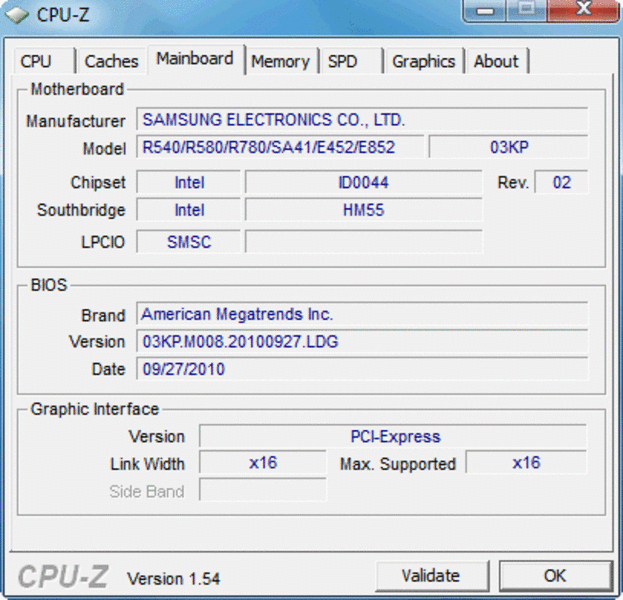Click the LPCIO SMSC value
Screen dimensions: 623x600
tap(189, 242)
